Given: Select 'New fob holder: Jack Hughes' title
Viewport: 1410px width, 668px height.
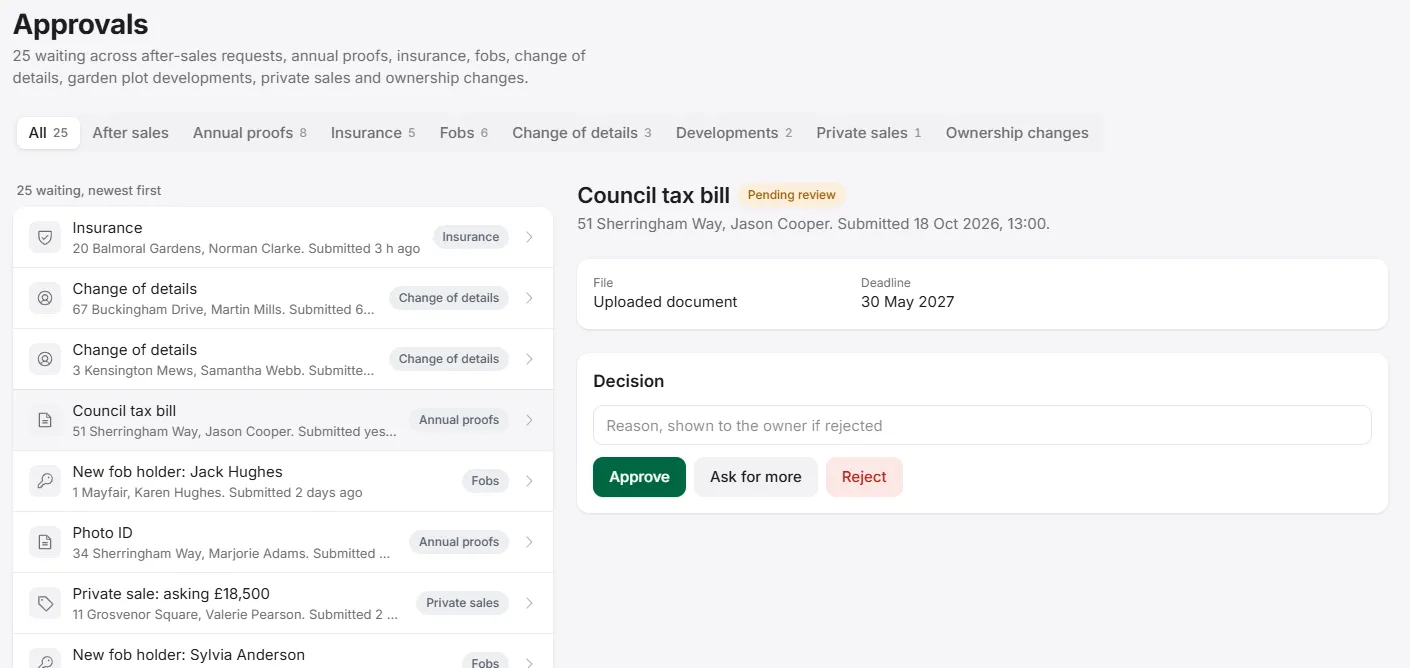Looking at the screenshot, I should [x=178, y=472].
